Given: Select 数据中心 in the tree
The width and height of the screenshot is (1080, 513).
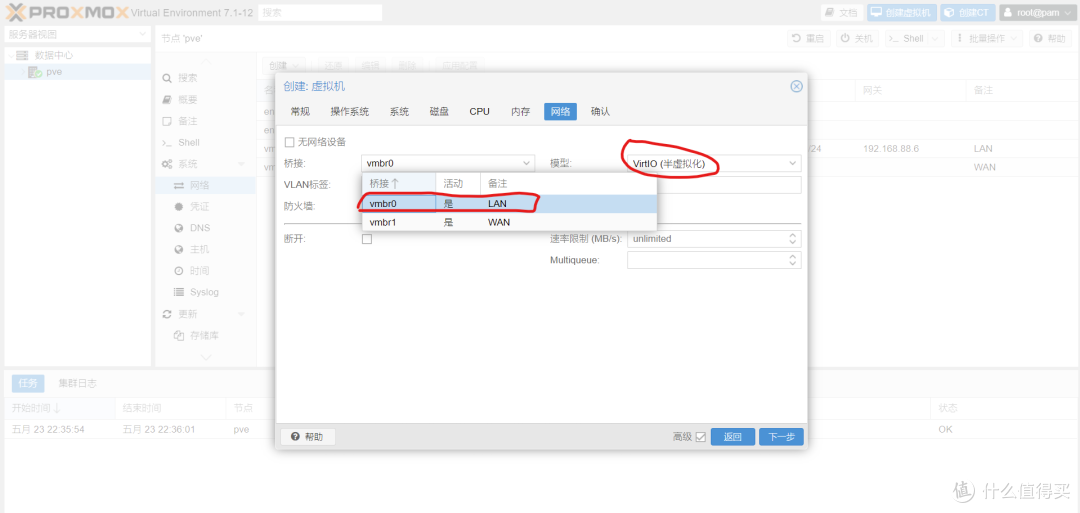Looking at the screenshot, I should click(x=54, y=55).
